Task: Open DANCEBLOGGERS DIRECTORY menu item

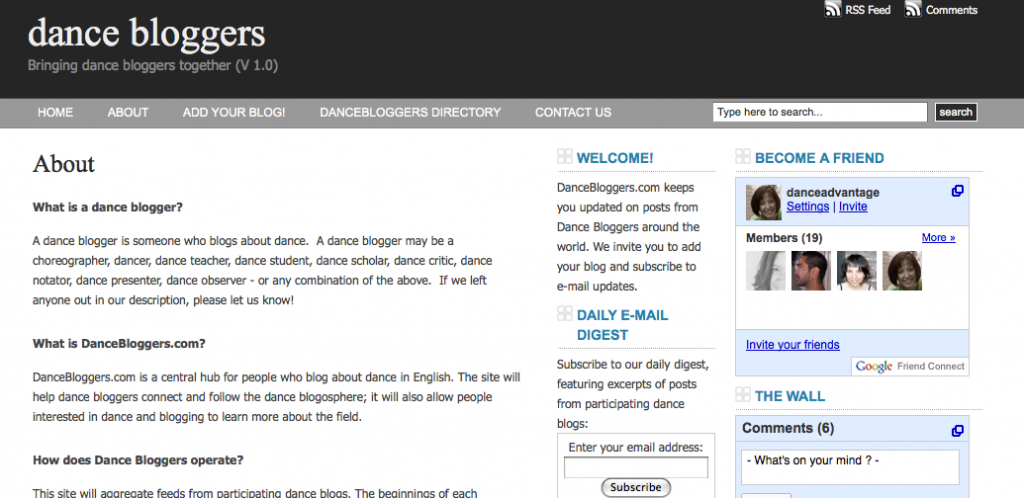Action: click(410, 112)
